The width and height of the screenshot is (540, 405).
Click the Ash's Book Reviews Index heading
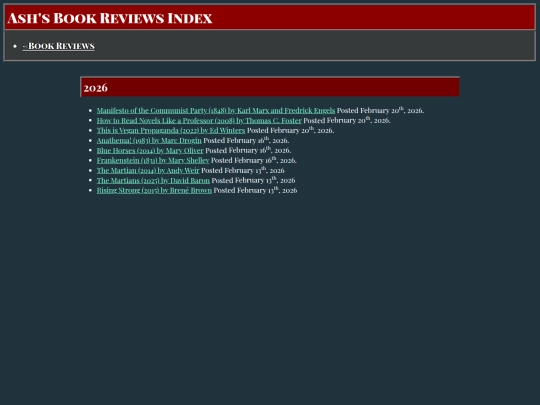coord(110,18)
